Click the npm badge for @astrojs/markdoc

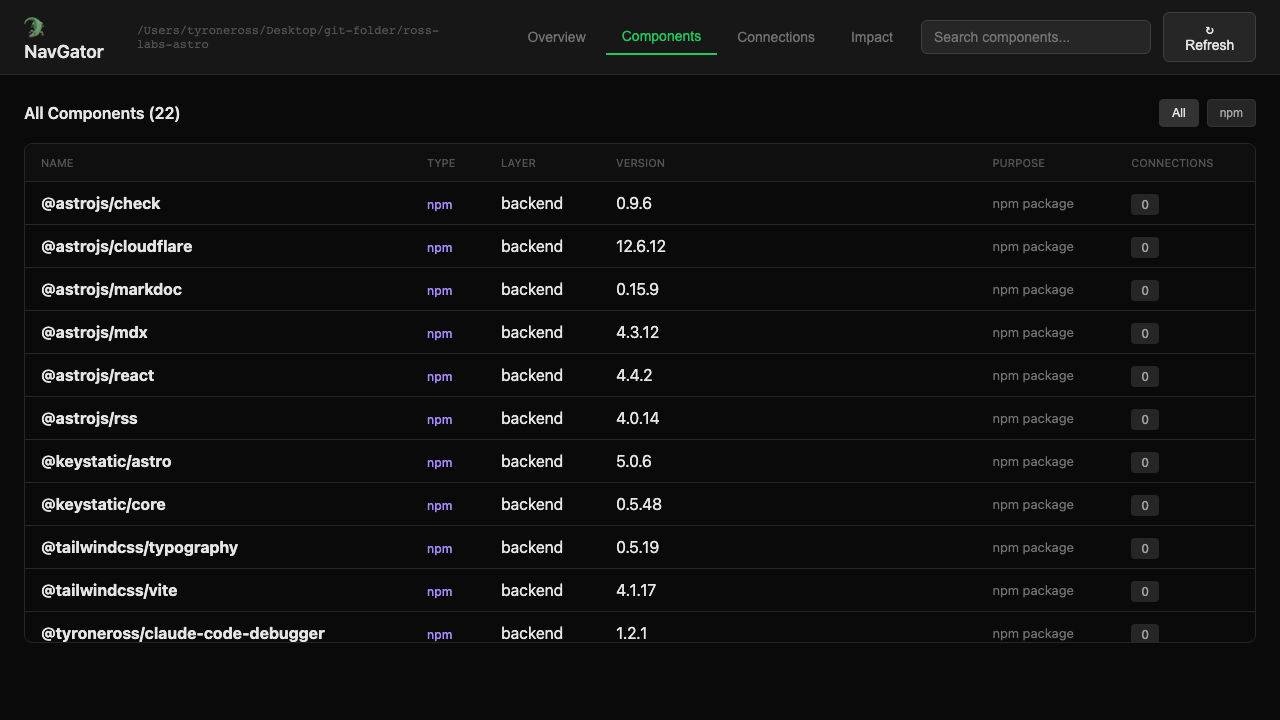pos(439,291)
